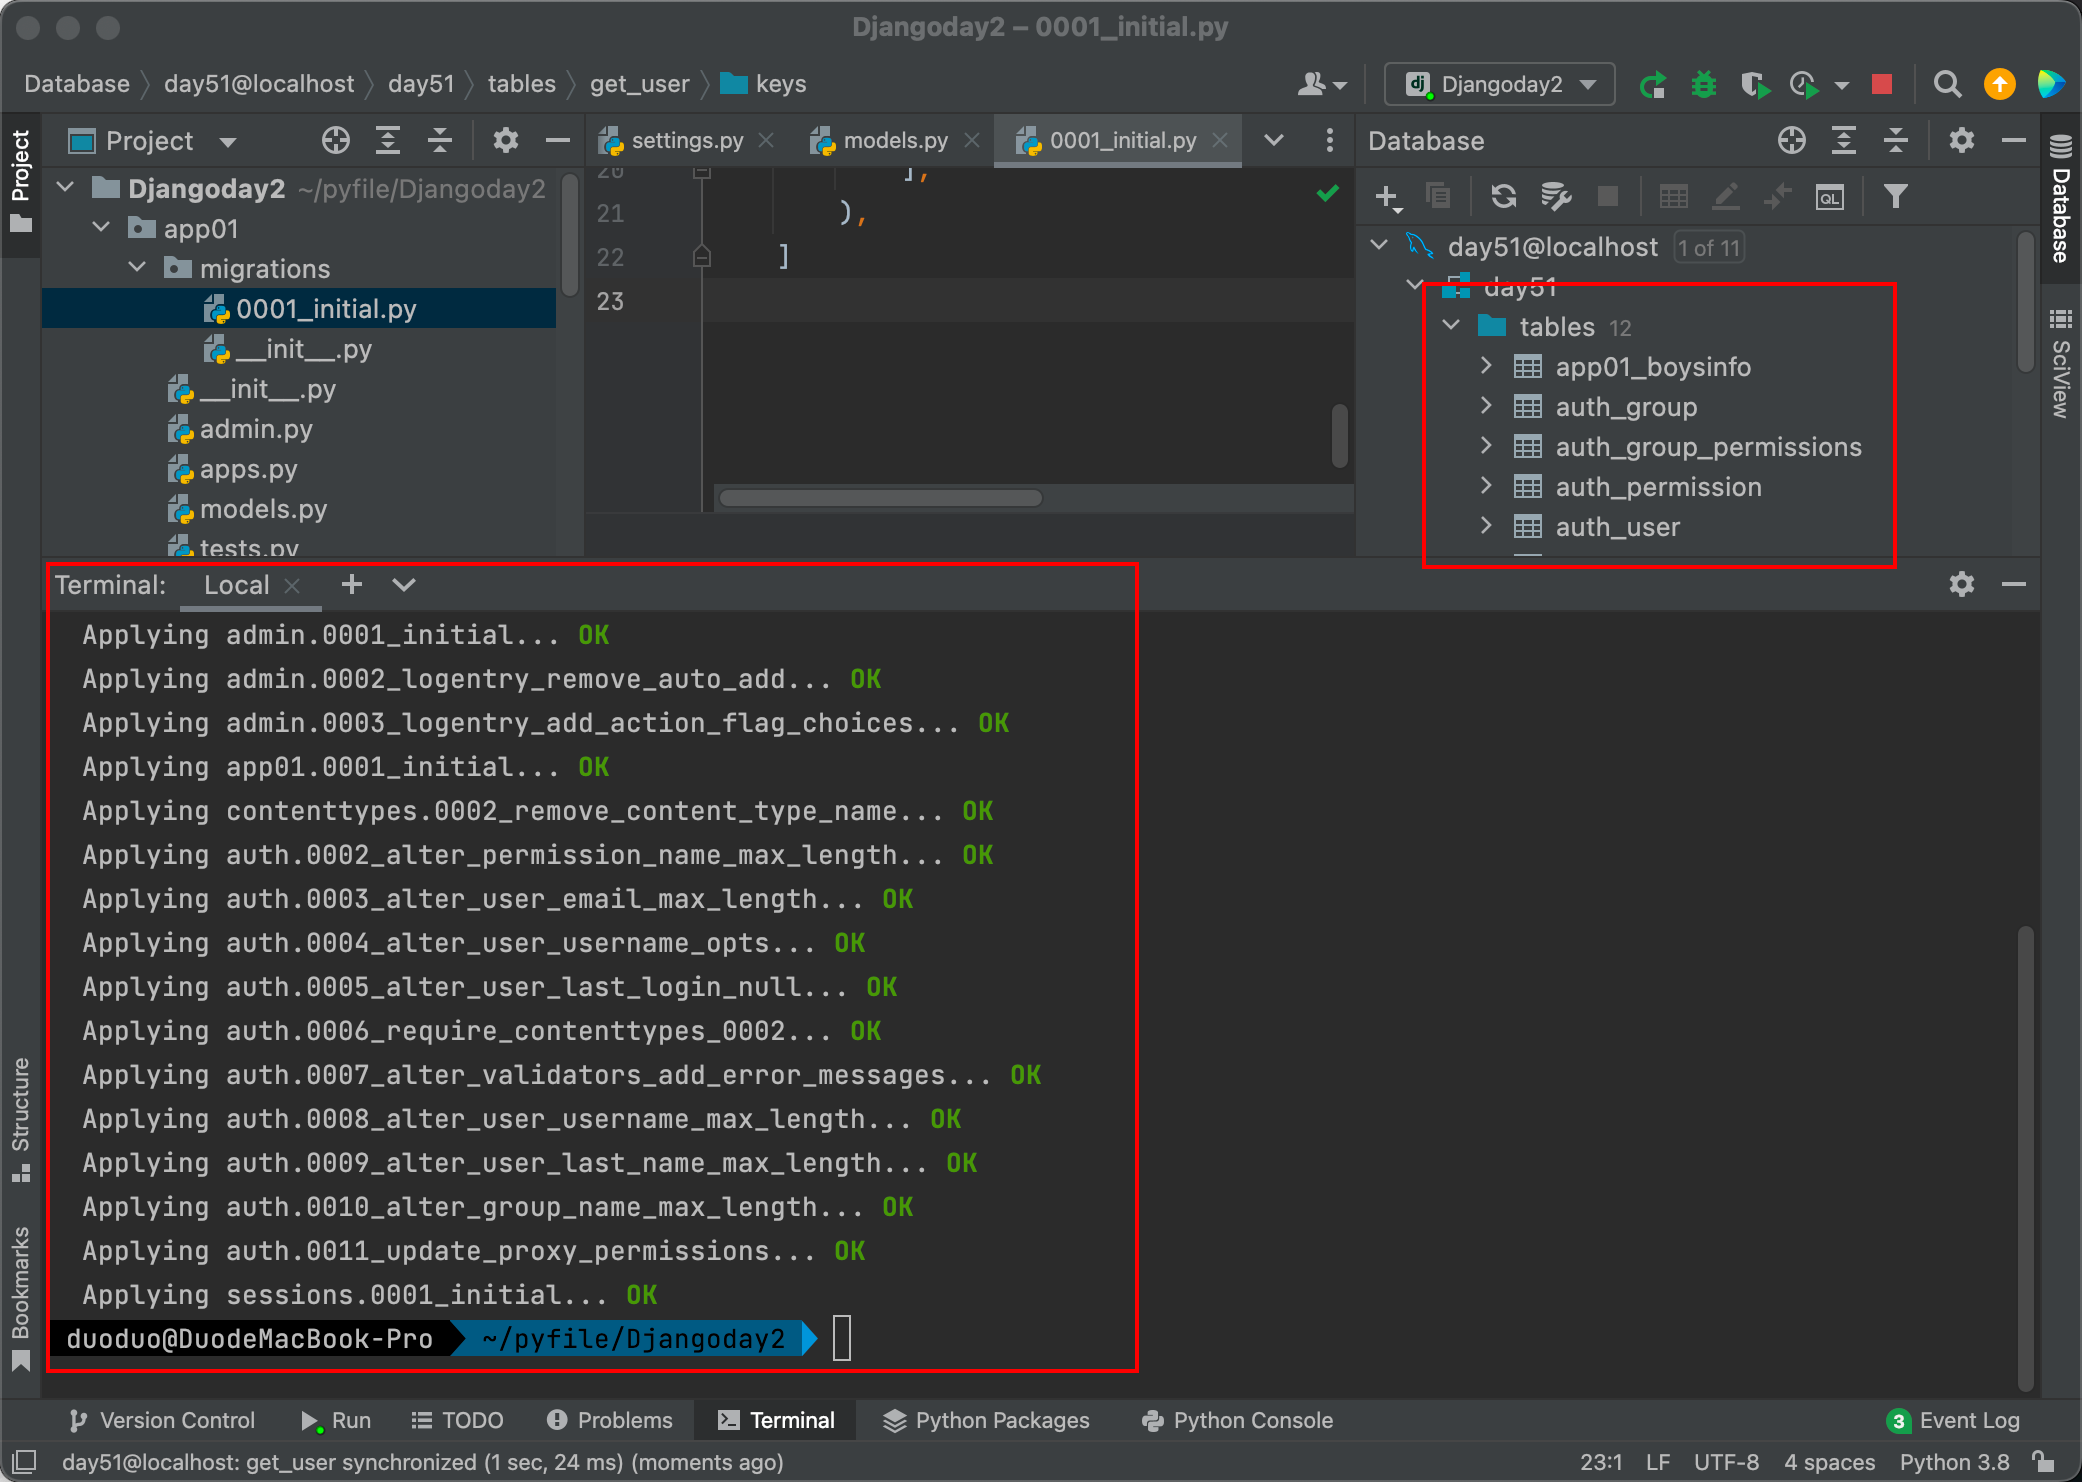
Task: Toggle the Bookmarks side panel
Action: point(21,1298)
